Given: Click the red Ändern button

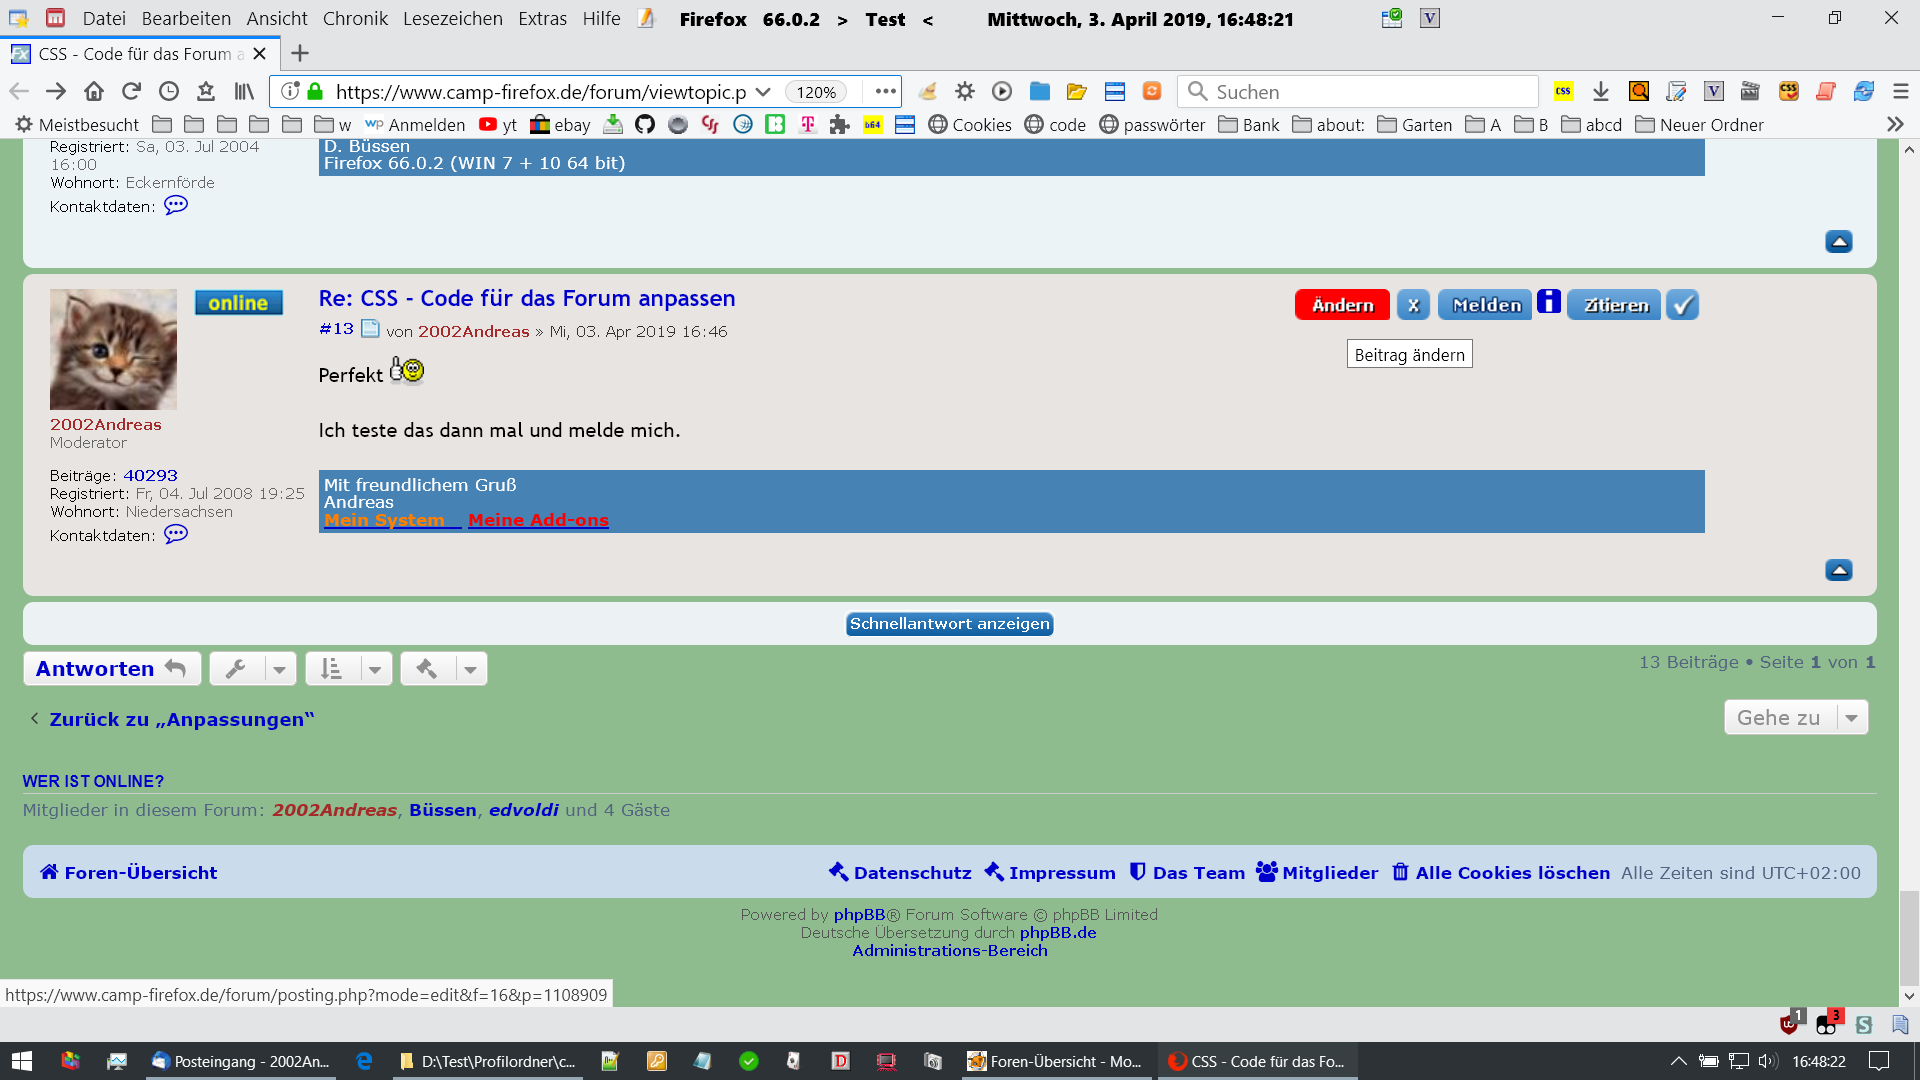Looking at the screenshot, I should [1342, 305].
